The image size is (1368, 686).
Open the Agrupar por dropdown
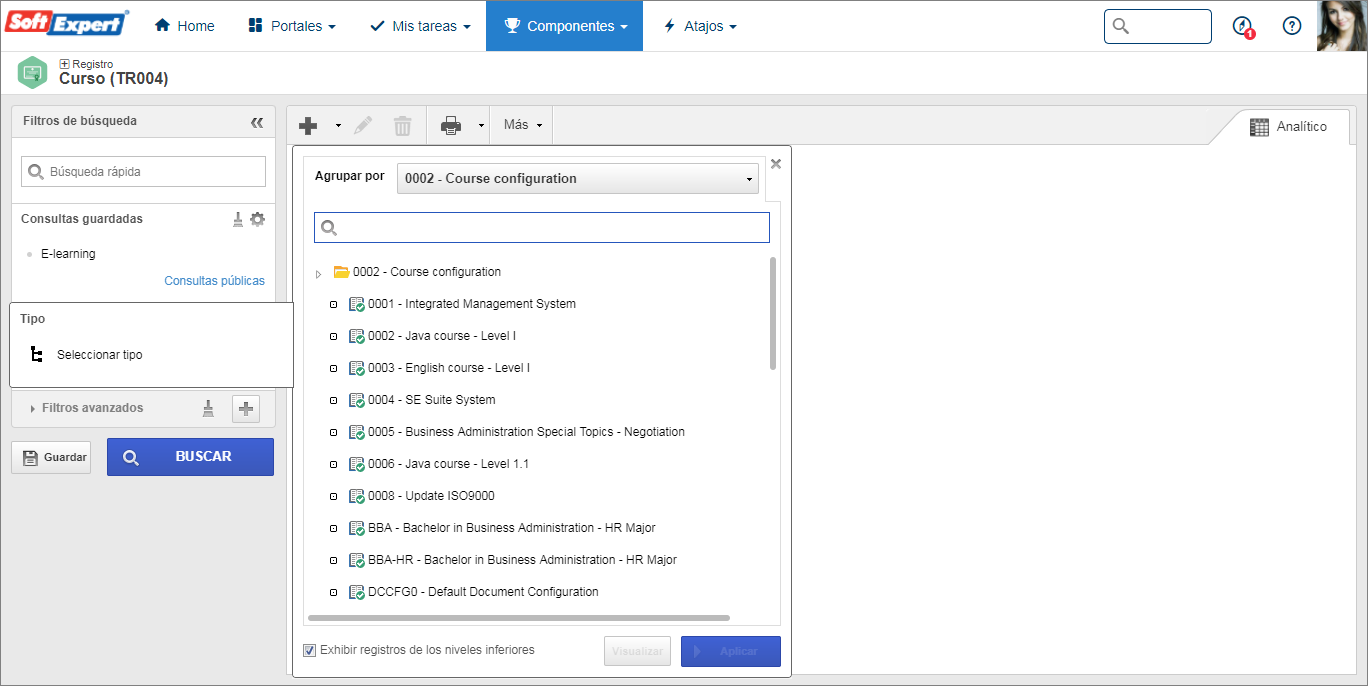(x=578, y=179)
